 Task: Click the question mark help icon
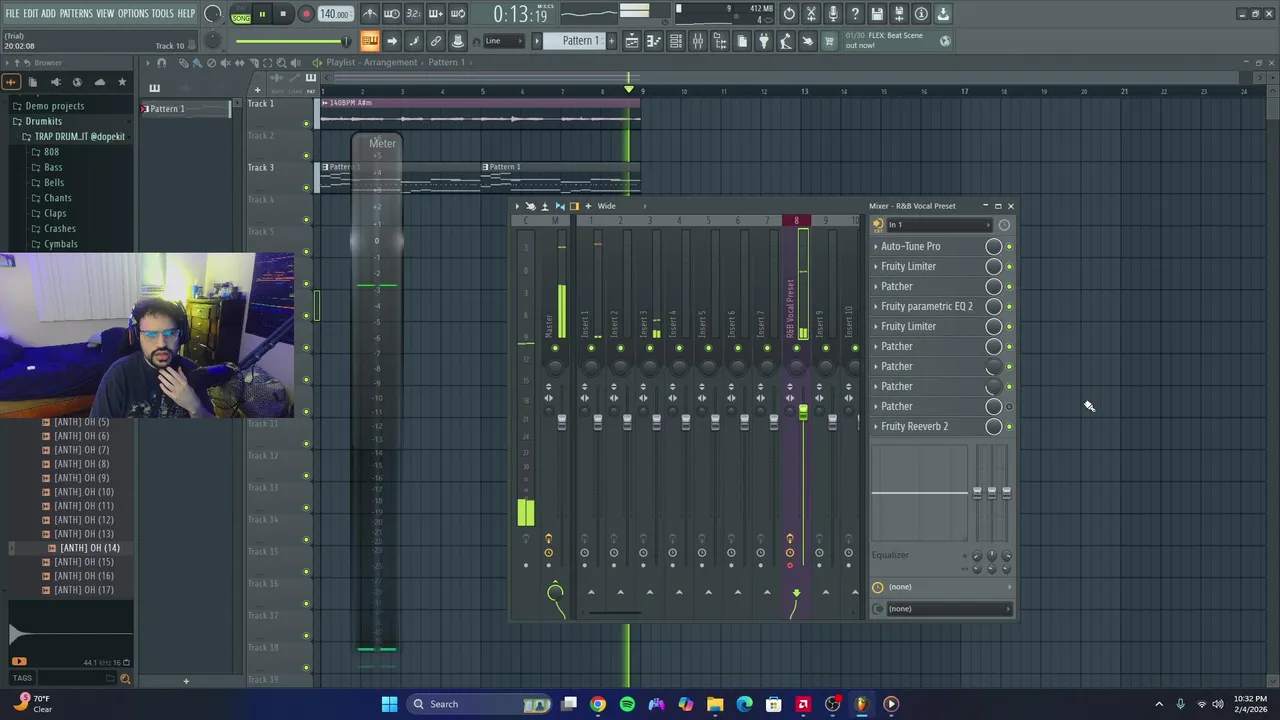pos(855,14)
